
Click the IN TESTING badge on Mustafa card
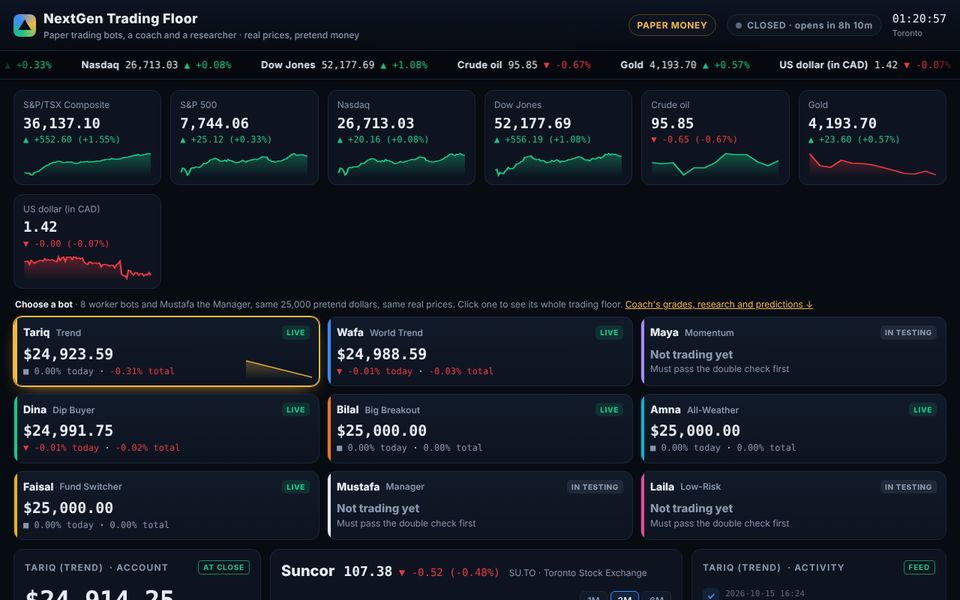click(594, 487)
